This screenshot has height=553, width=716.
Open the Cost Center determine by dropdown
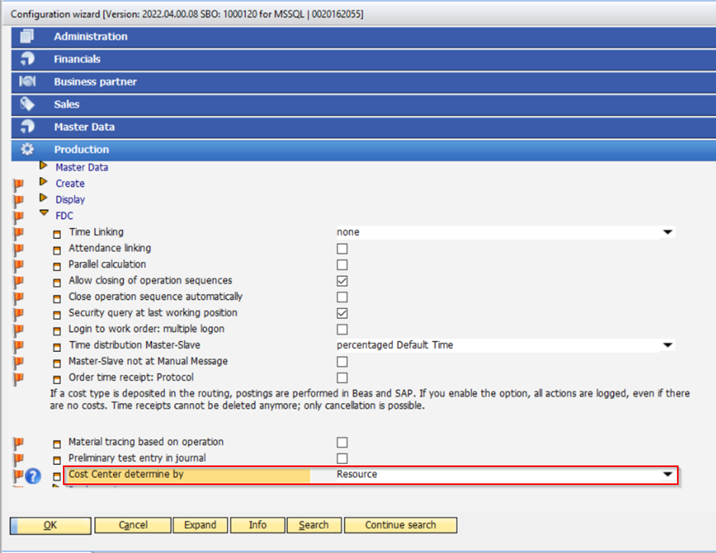[x=667, y=474]
